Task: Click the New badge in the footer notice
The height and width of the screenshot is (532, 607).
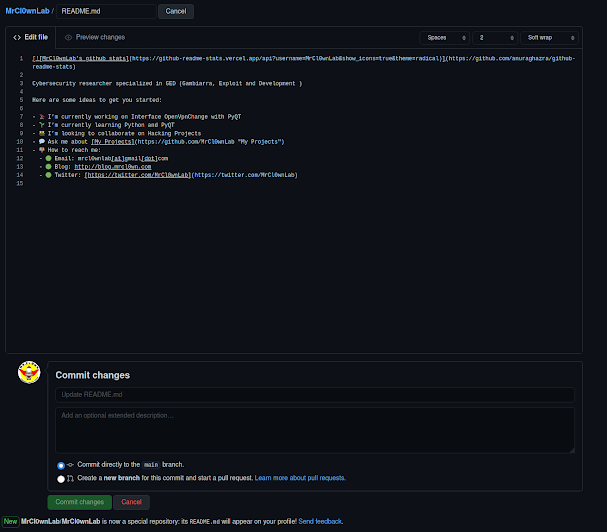Action: (x=10, y=521)
